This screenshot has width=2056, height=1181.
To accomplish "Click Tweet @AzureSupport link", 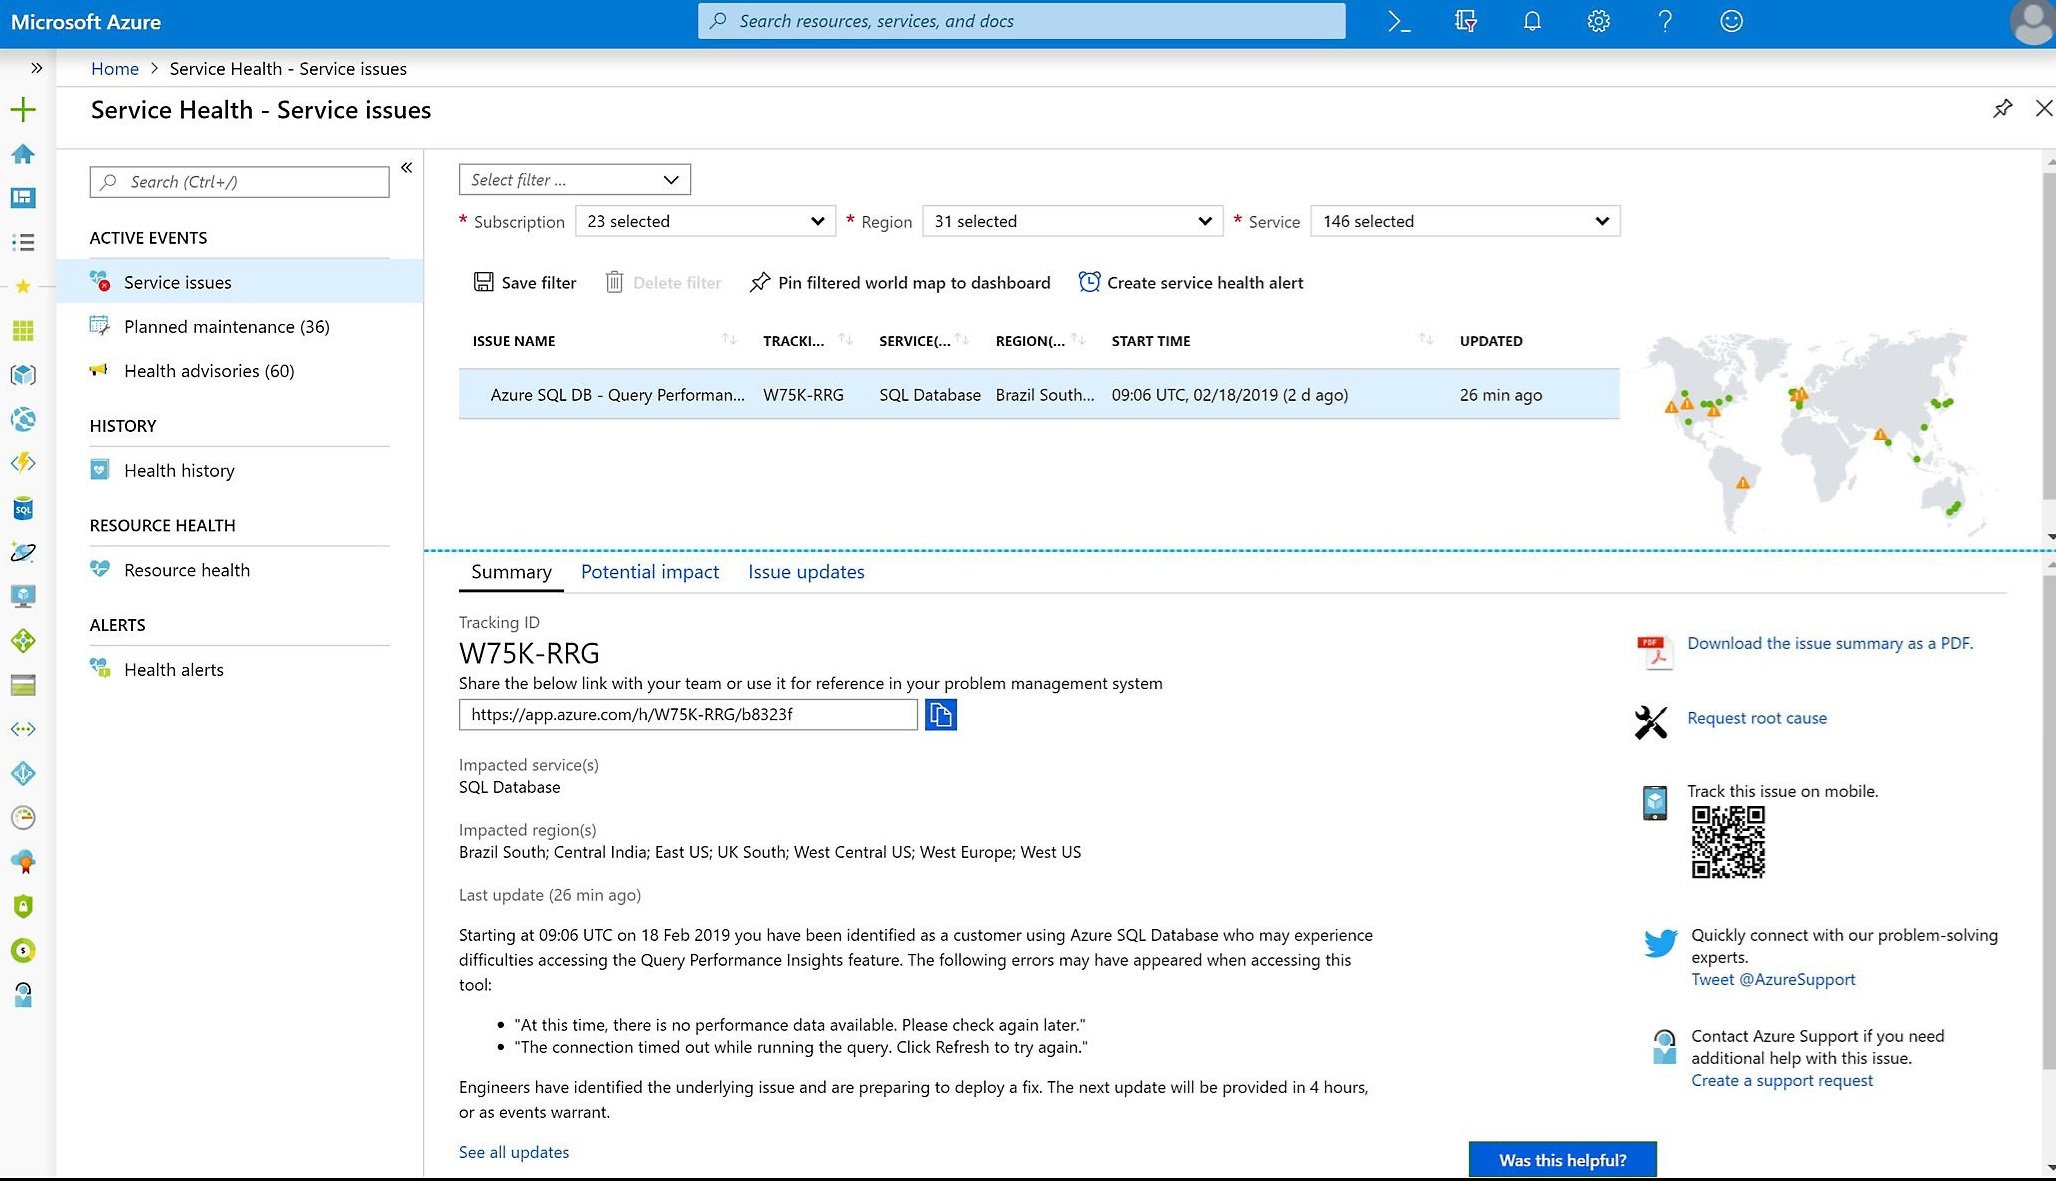I will click(1773, 980).
